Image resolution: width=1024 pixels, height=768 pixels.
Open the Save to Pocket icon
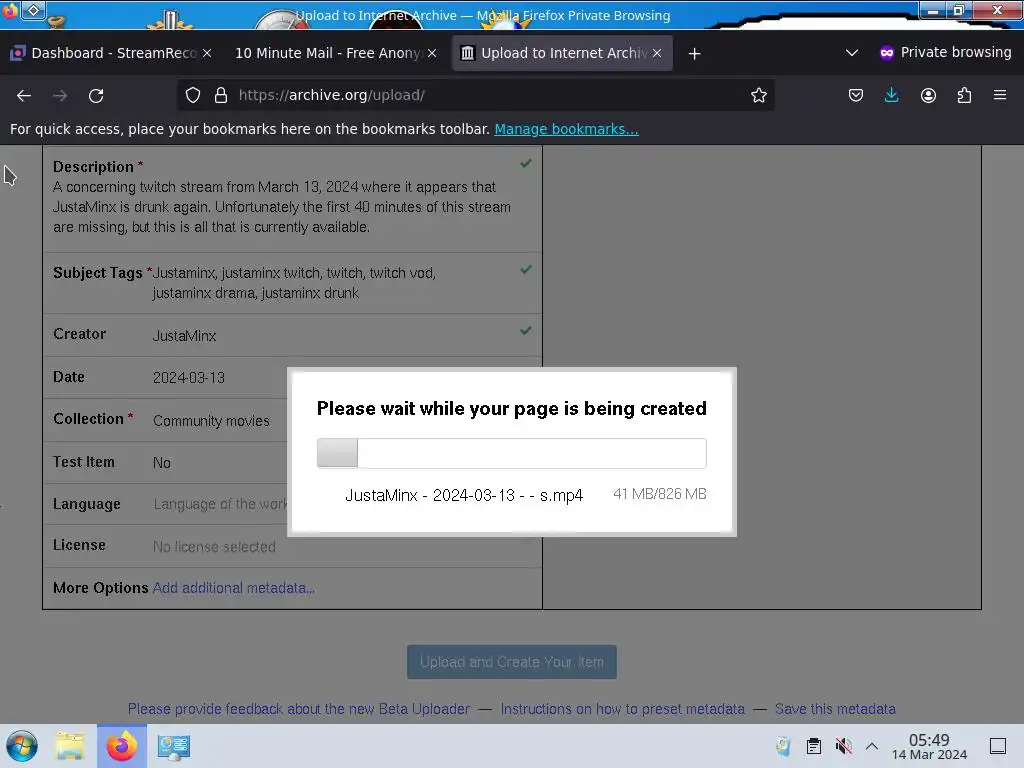pos(856,95)
